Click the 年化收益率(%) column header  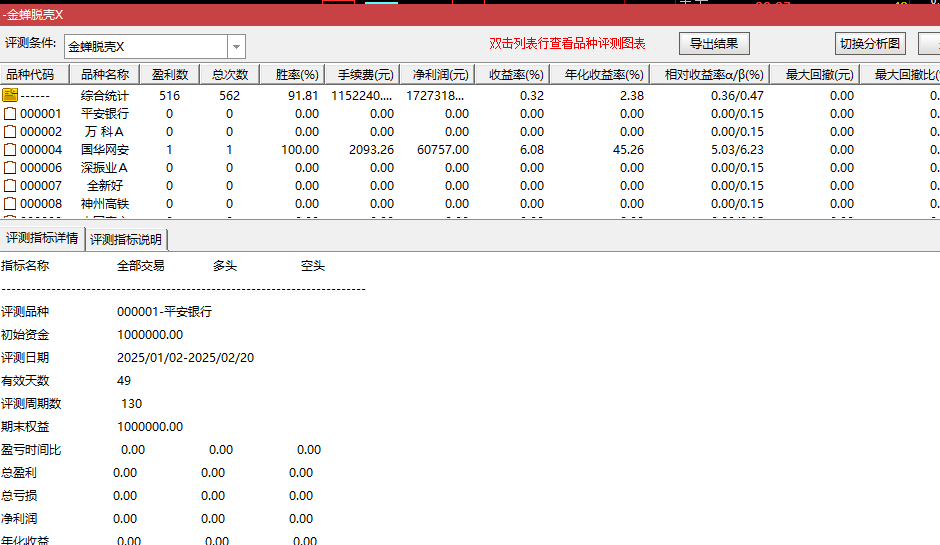click(603, 75)
